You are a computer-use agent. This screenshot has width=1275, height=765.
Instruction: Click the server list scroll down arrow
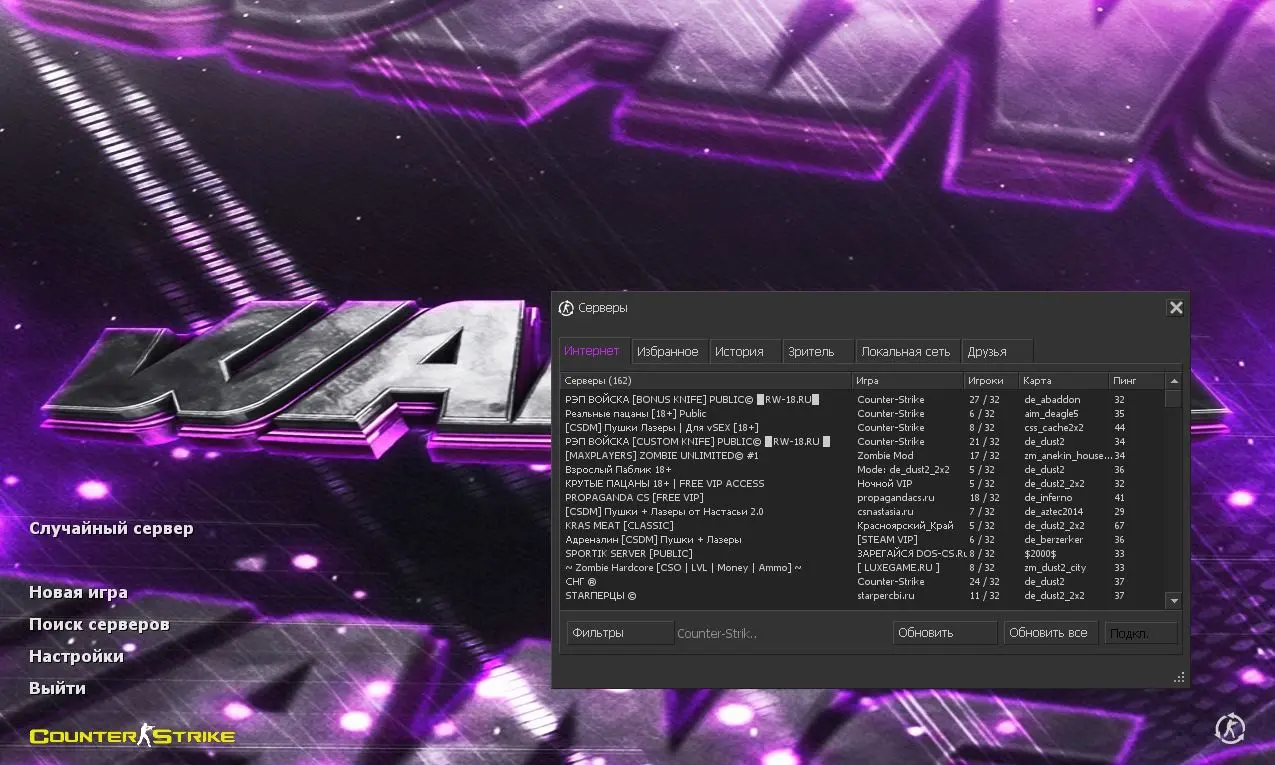pos(1174,601)
